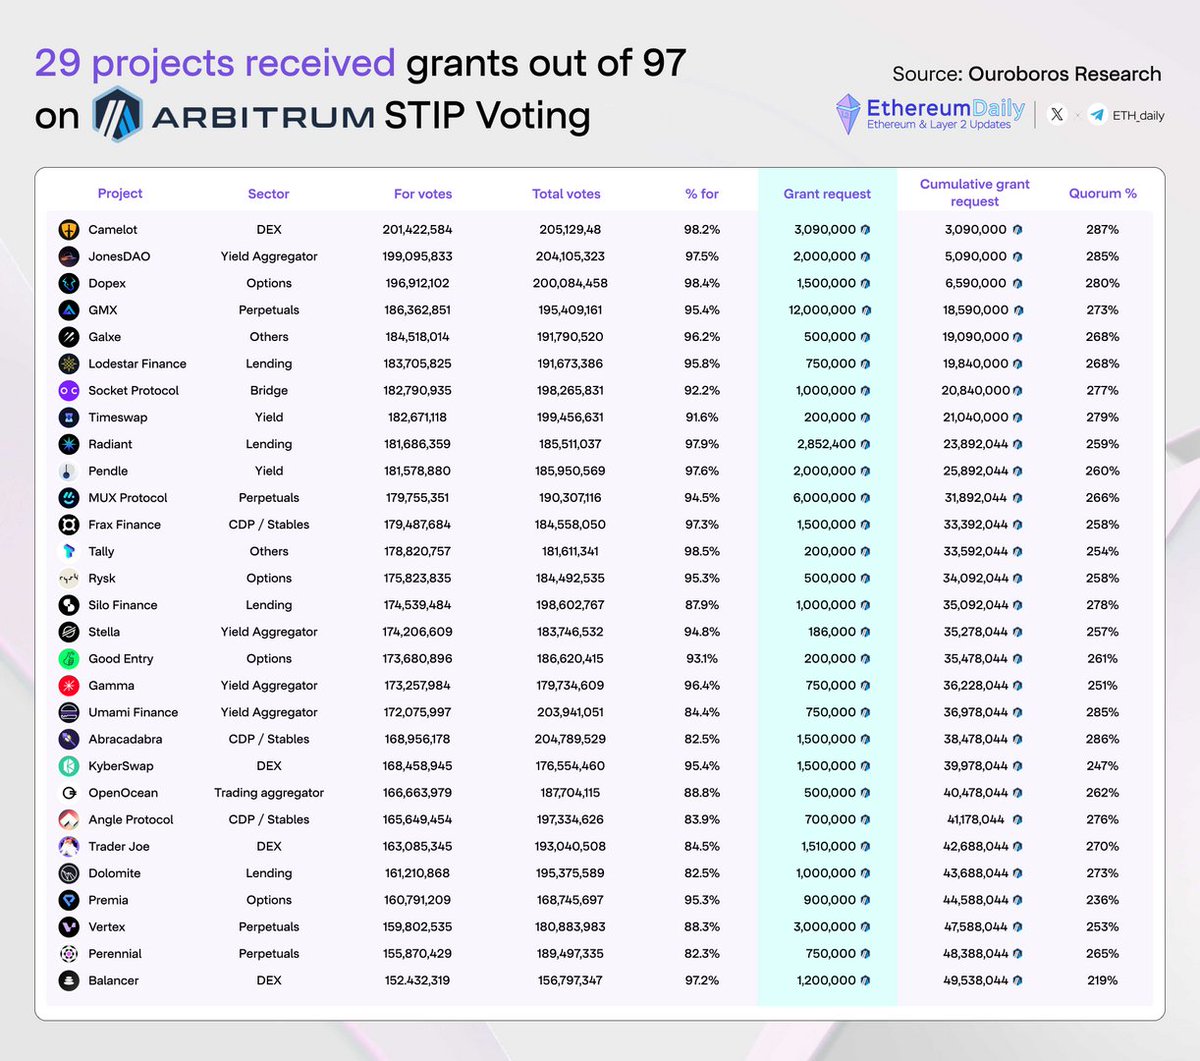This screenshot has height=1061, width=1200.
Task: Select the Sector column header
Action: [x=269, y=194]
